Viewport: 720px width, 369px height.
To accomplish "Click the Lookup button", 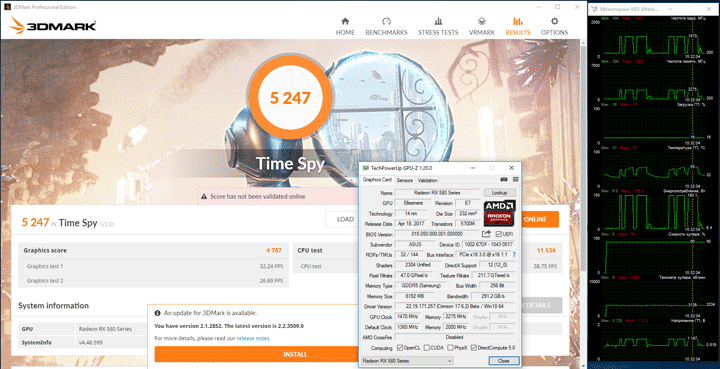I will point(500,193).
